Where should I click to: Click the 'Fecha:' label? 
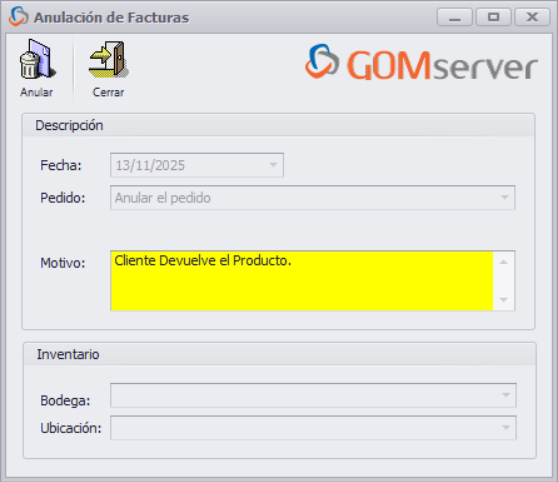tap(61, 166)
